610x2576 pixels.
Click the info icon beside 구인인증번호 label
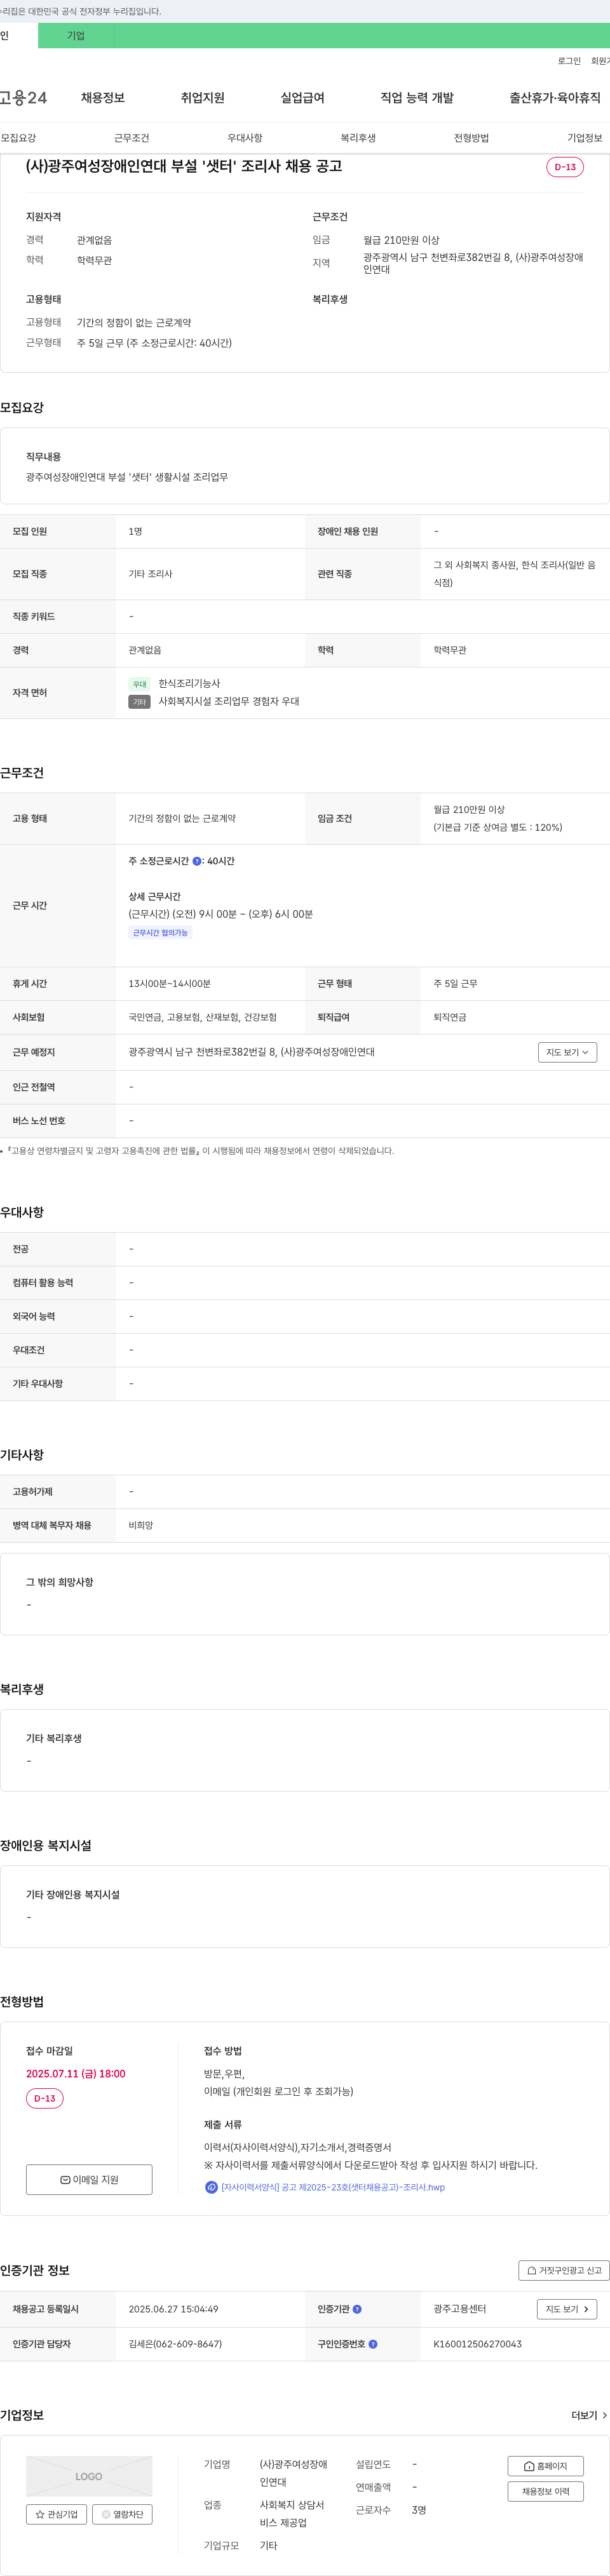(x=373, y=2344)
